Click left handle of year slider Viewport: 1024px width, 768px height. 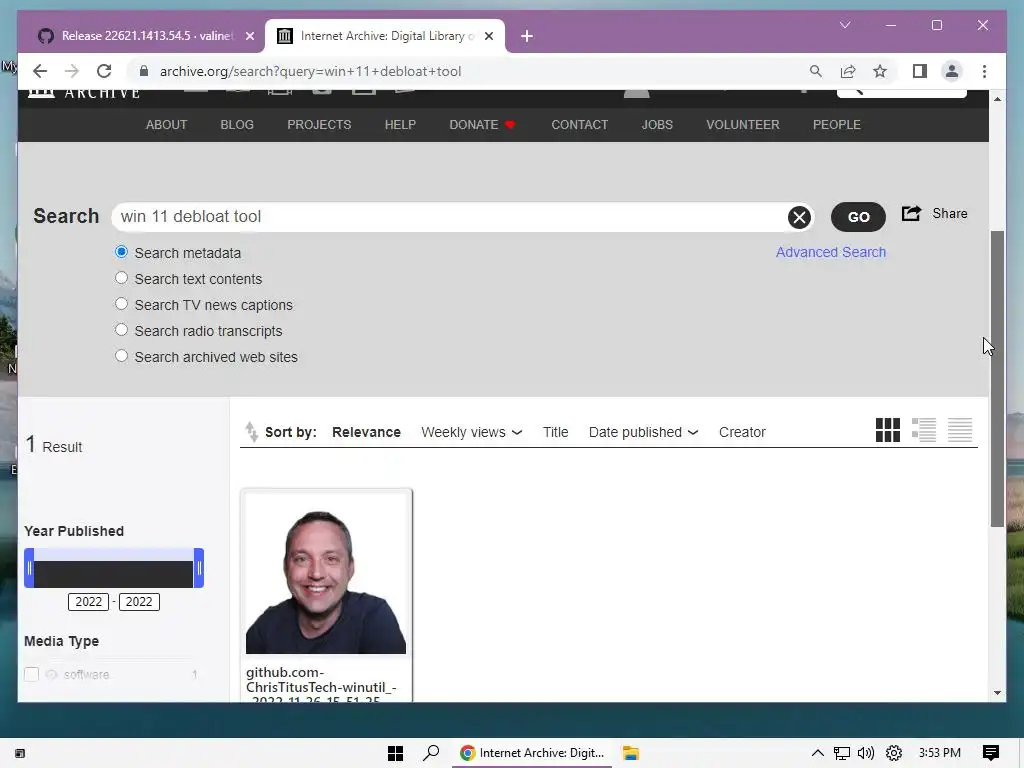[x=29, y=568]
